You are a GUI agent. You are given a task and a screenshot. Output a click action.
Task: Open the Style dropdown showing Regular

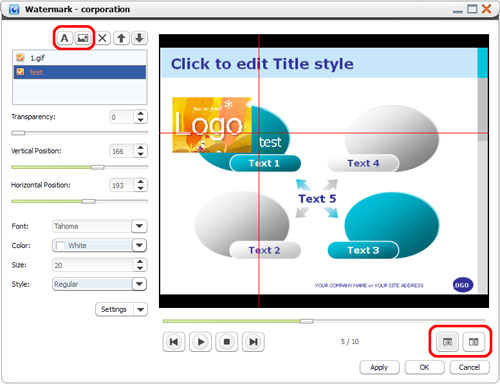coord(139,284)
